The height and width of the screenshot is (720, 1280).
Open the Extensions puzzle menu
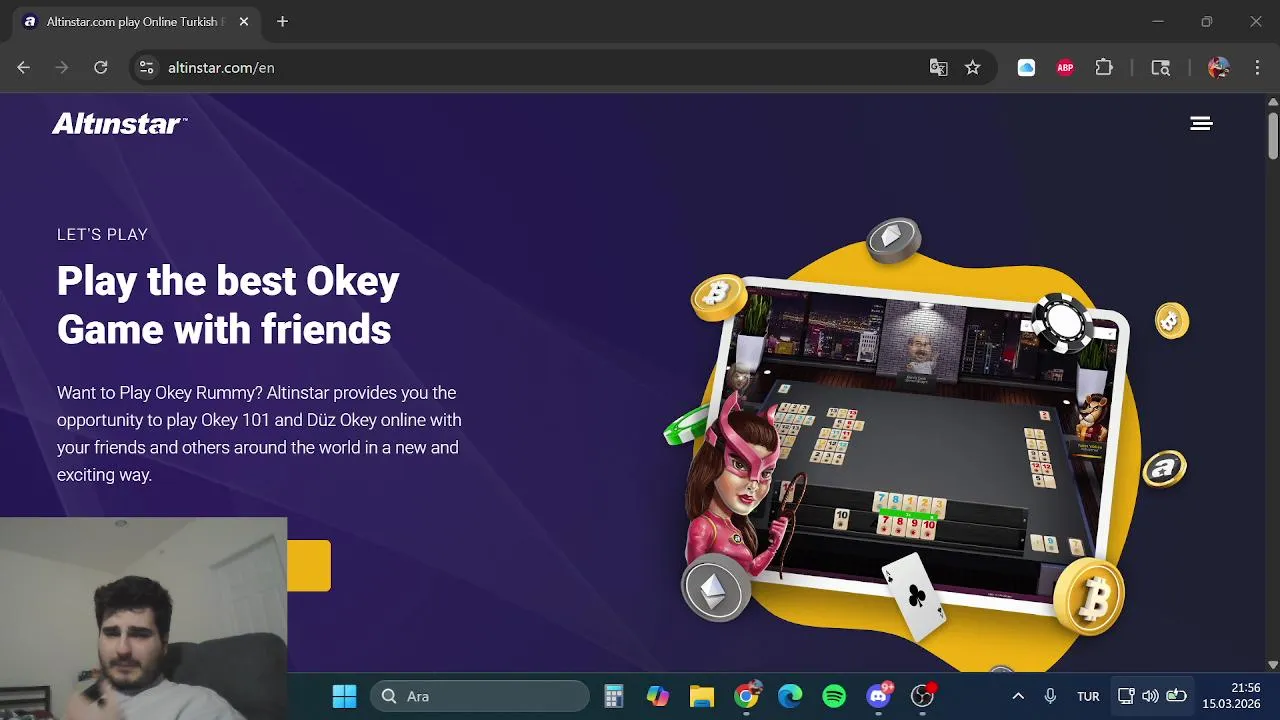(1104, 67)
